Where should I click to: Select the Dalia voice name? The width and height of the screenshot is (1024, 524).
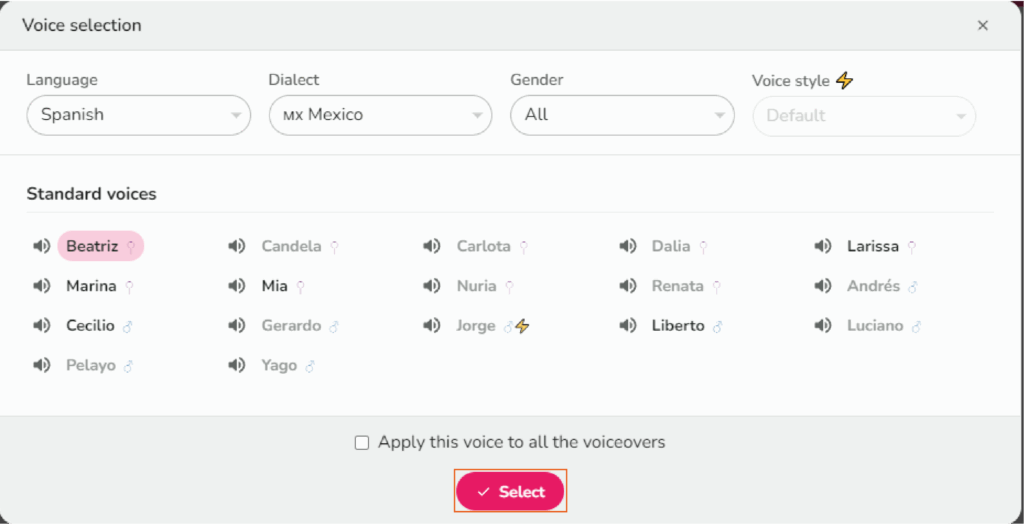[x=671, y=246]
